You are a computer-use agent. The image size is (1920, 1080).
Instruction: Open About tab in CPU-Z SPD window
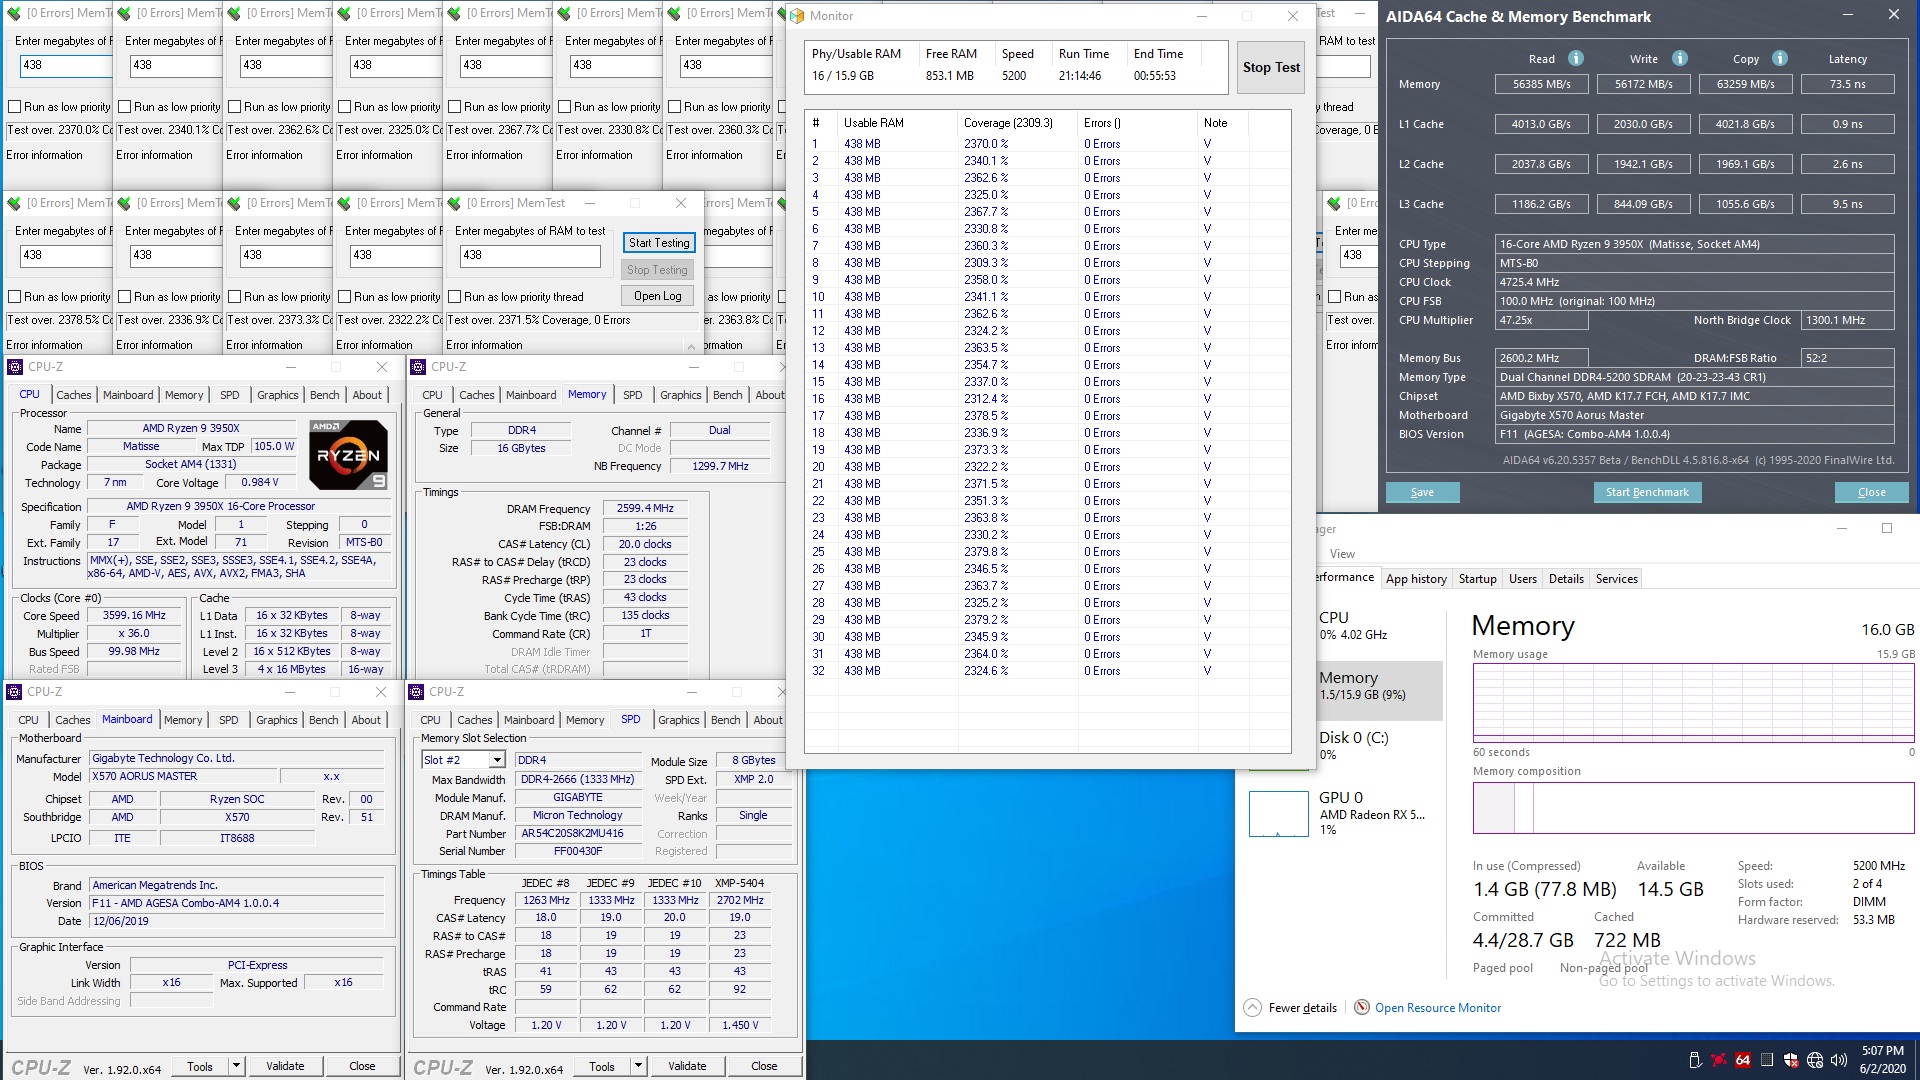tap(768, 720)
